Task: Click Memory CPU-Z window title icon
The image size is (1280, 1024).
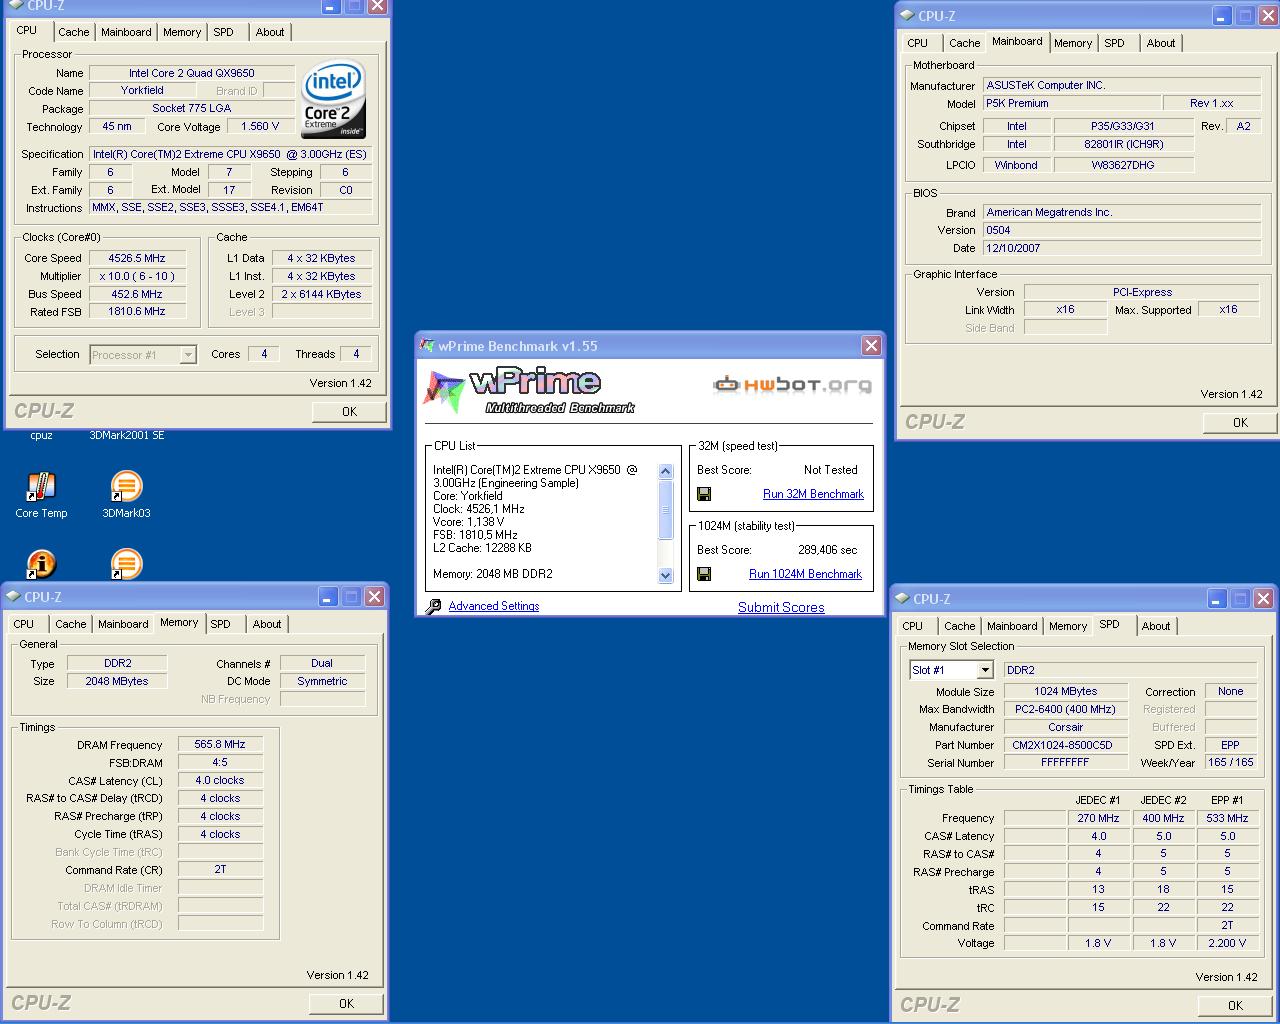Action: click(x=13, y=596)
